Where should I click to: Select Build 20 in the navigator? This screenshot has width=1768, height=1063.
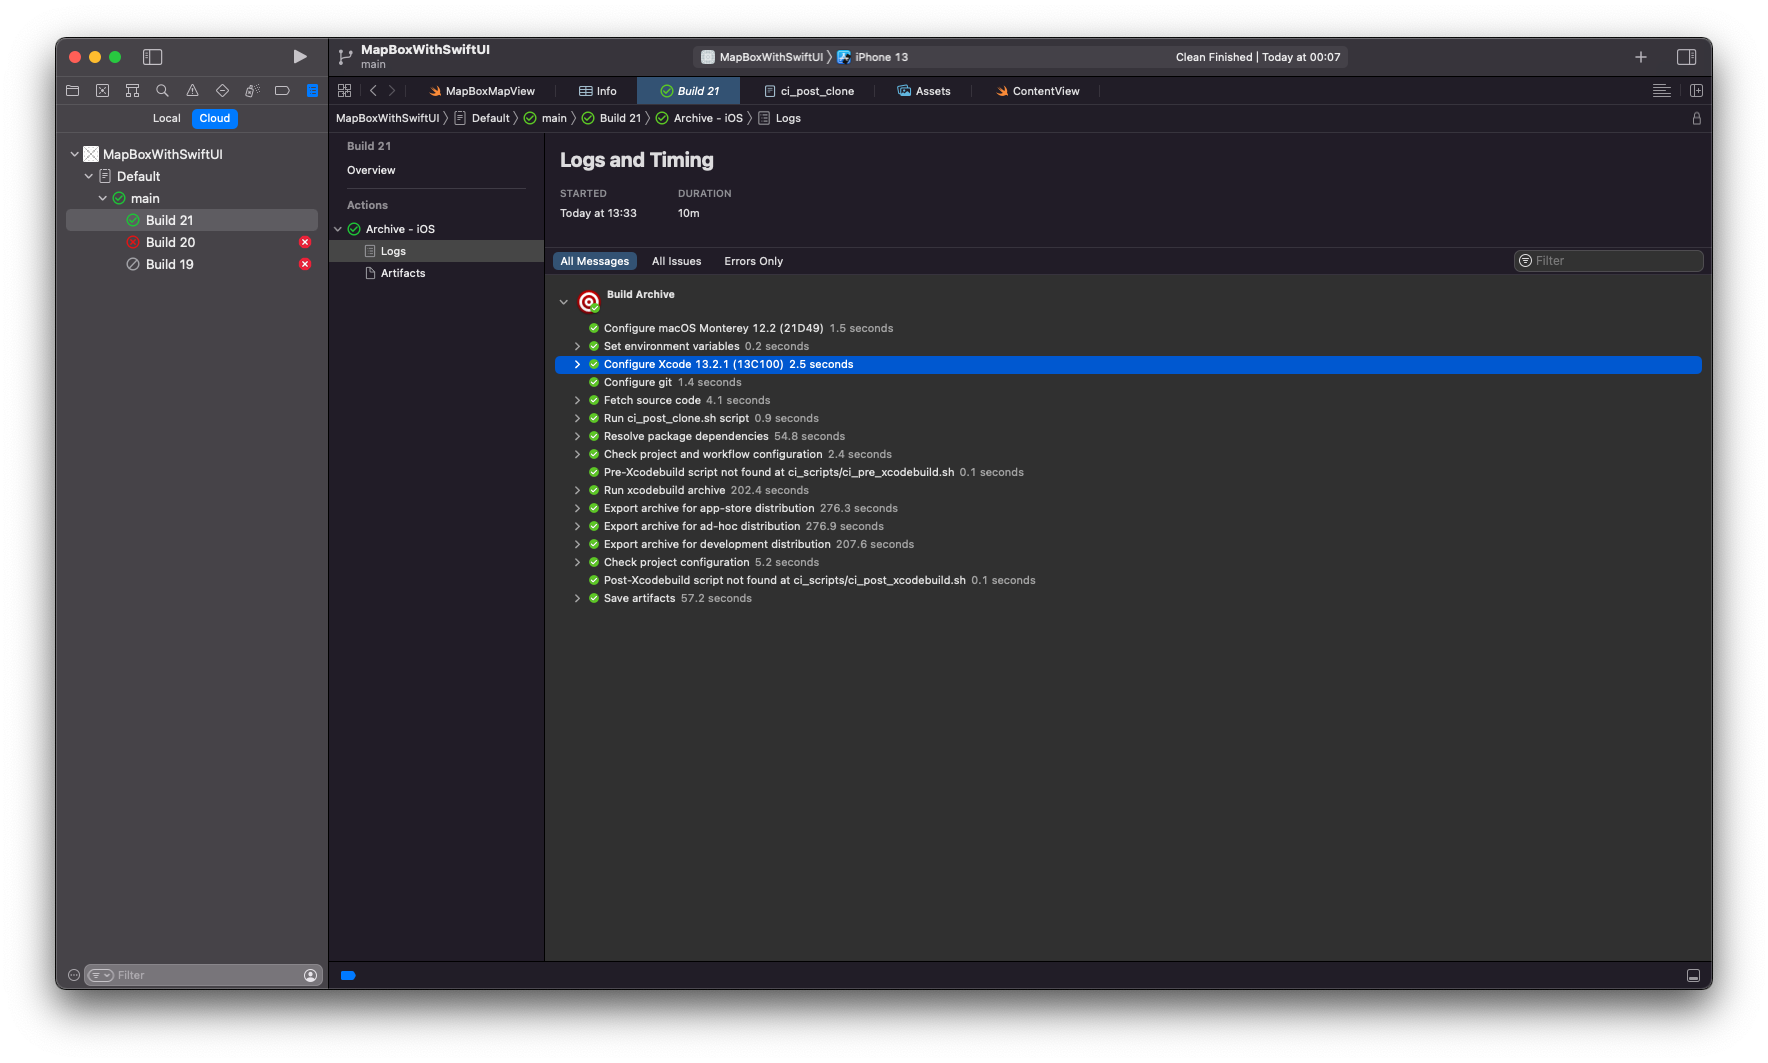[x=170, y=242]
